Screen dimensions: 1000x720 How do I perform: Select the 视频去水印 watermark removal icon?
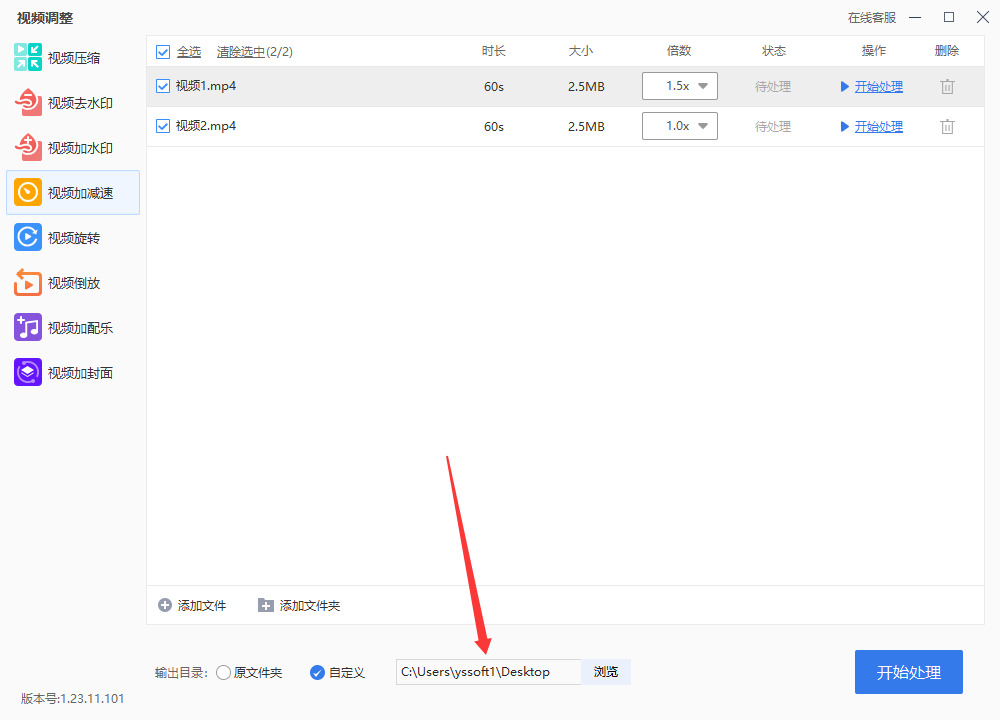click(28, 103)
